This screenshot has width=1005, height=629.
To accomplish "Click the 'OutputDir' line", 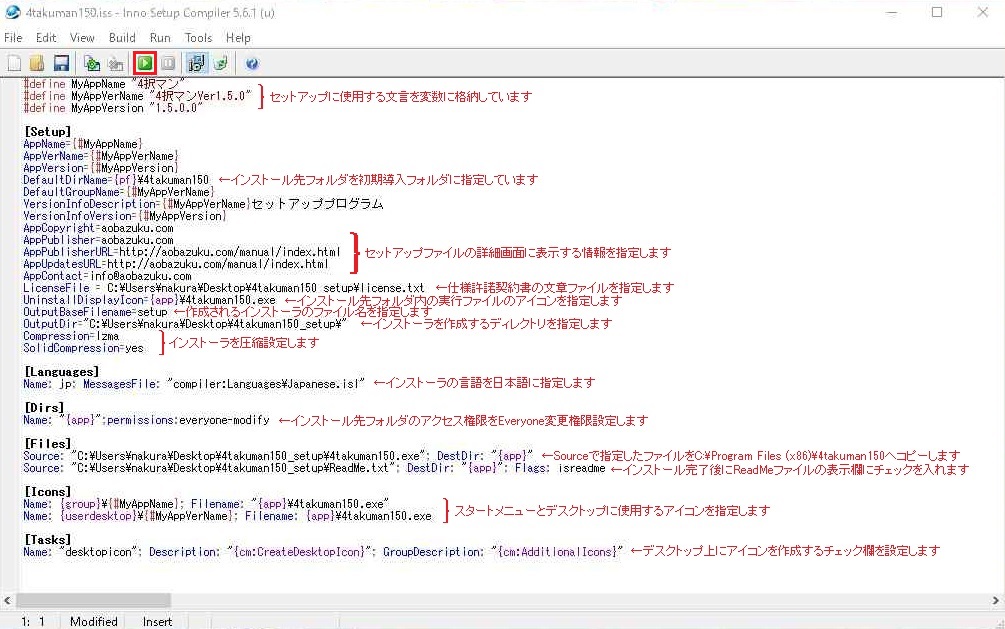I will (185, 324).
